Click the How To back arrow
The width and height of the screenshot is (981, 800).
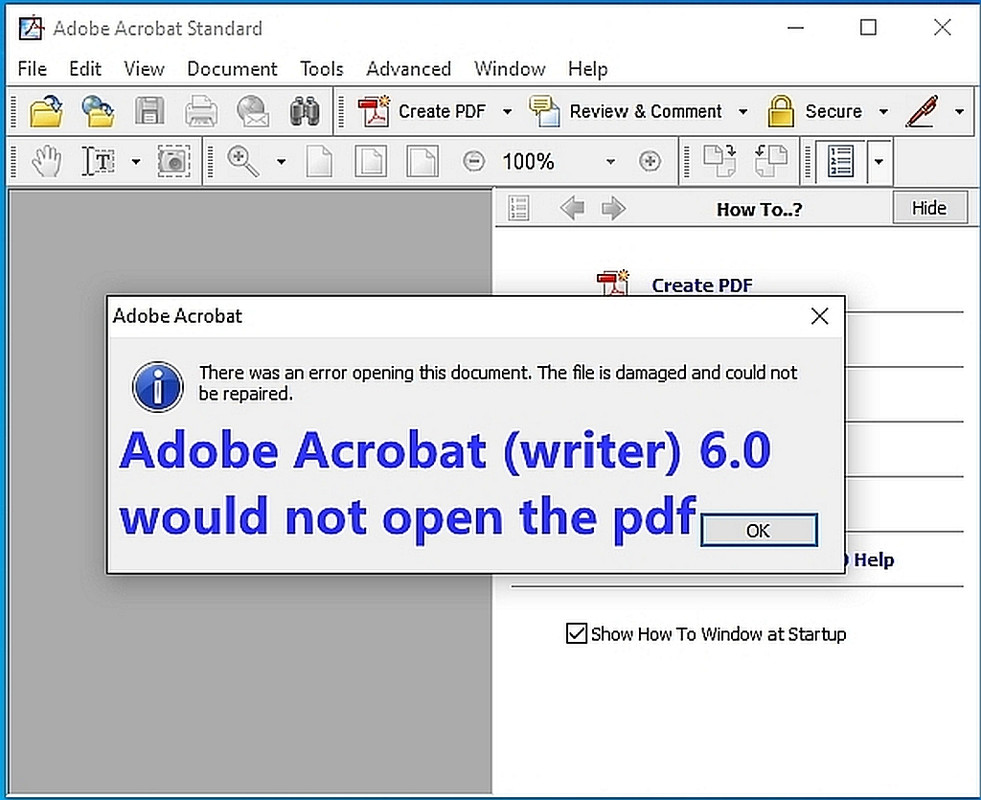pos(572,208)
